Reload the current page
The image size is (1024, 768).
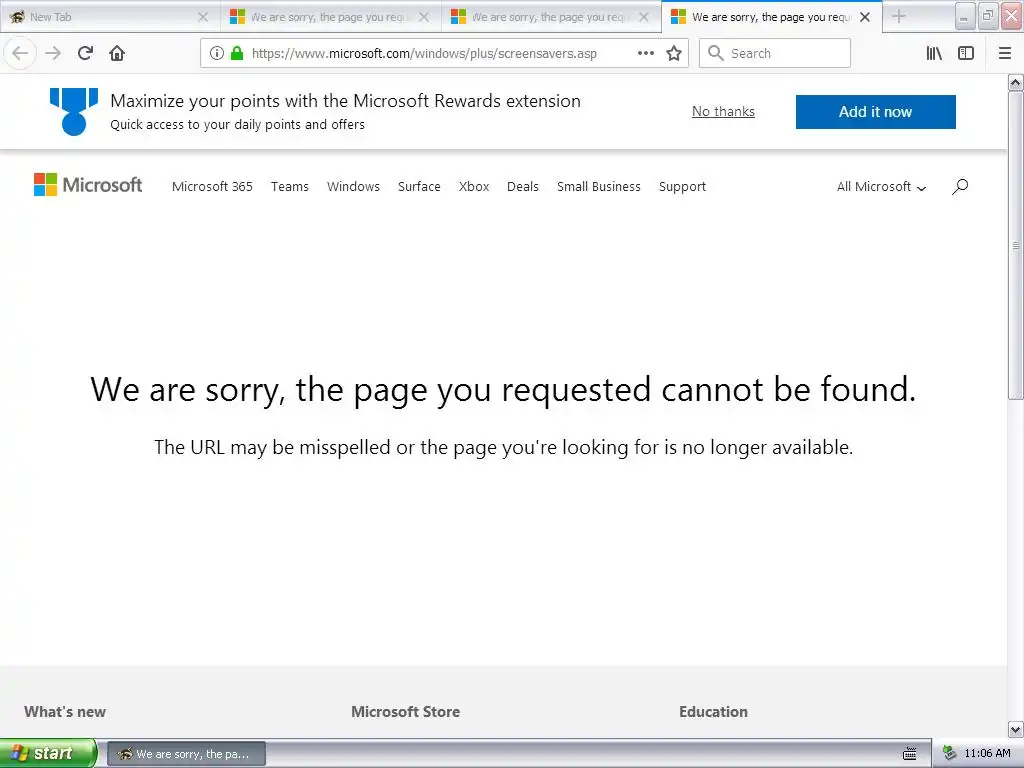point(85,53)
